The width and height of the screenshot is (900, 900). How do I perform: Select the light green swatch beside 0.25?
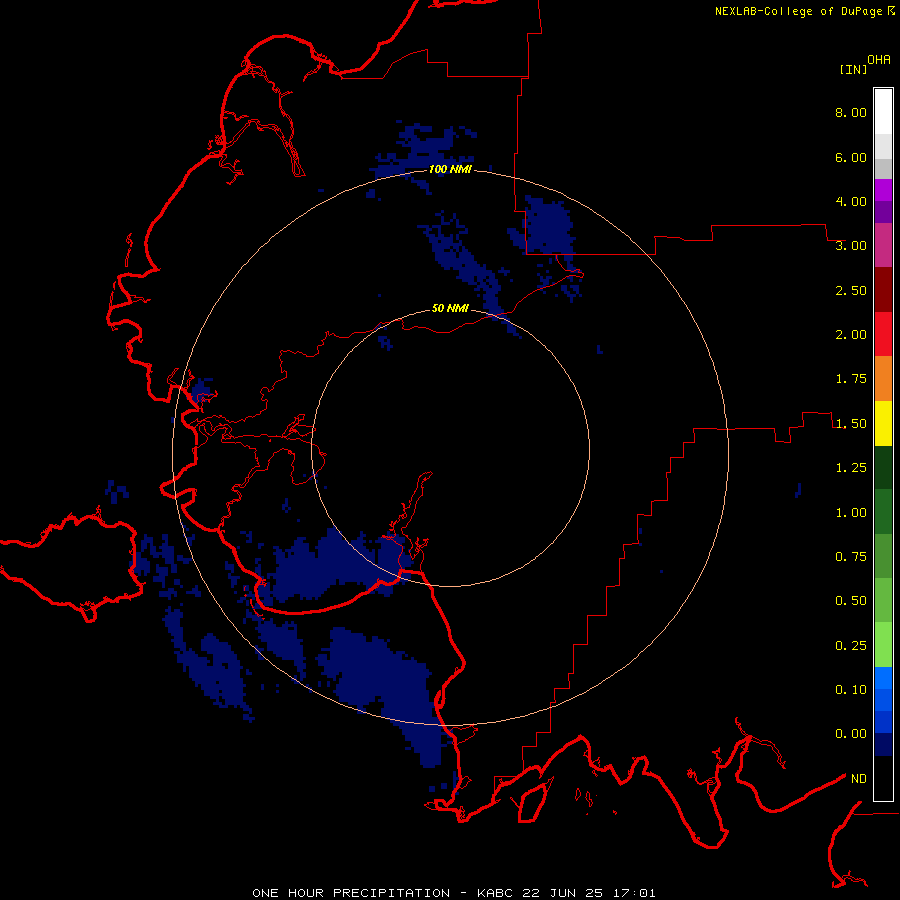(883, 645)
